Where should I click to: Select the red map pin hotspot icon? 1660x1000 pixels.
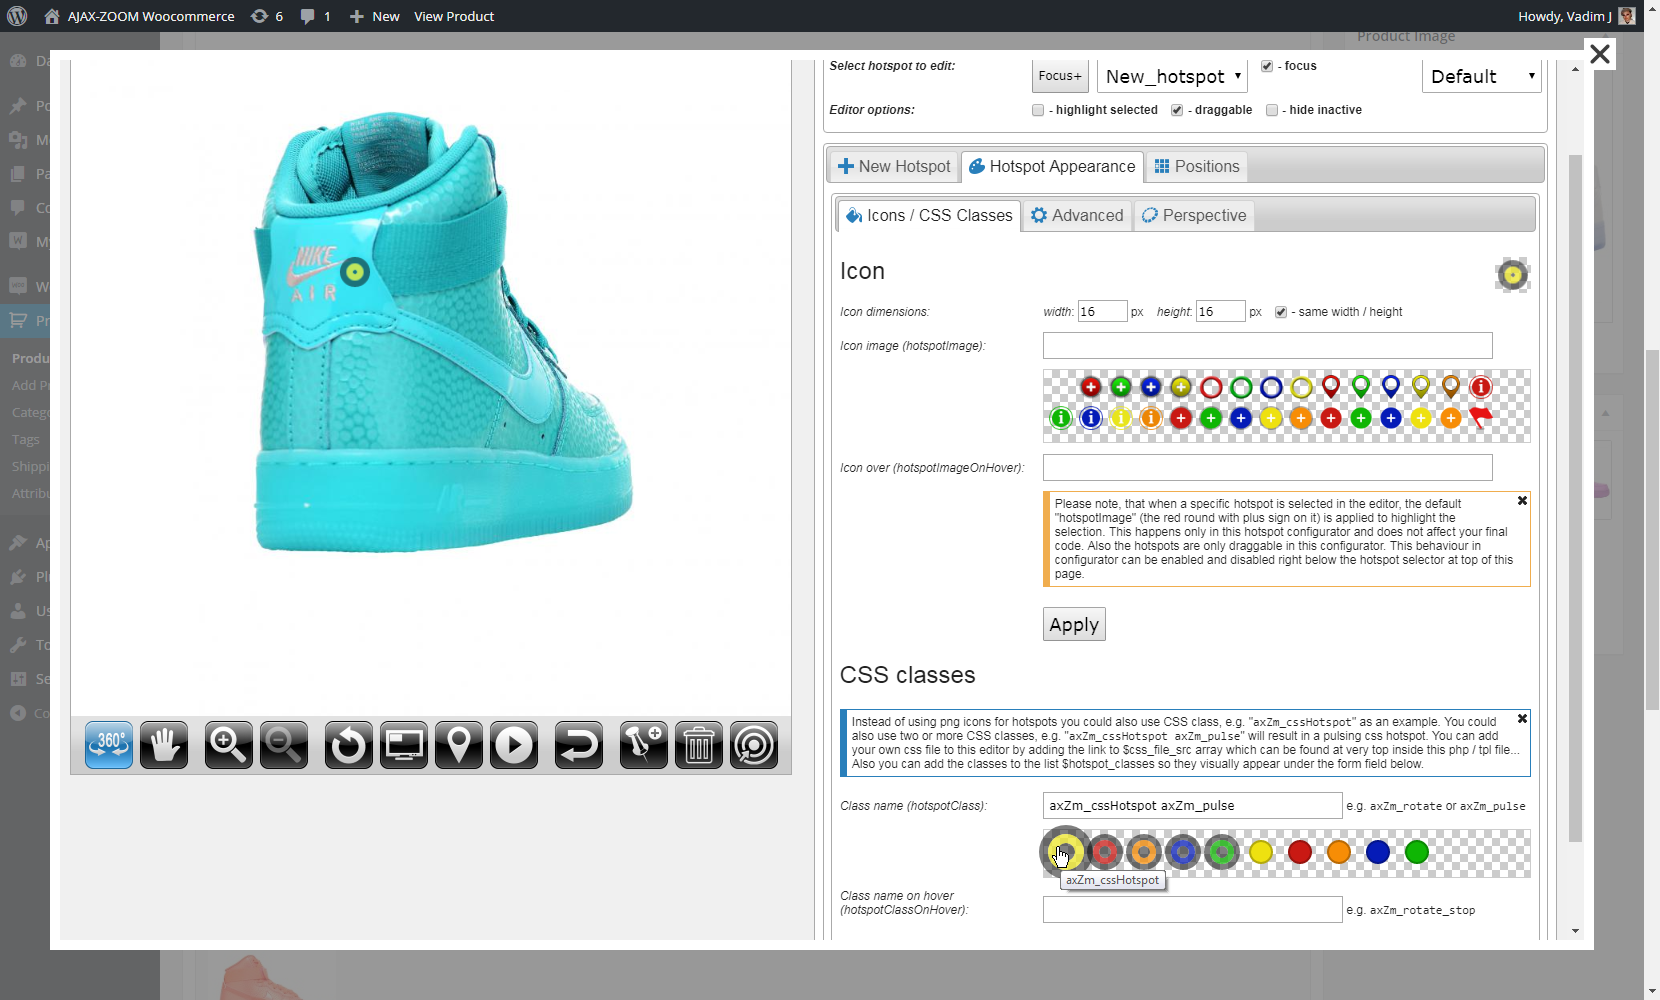(x=1331, y=387)
